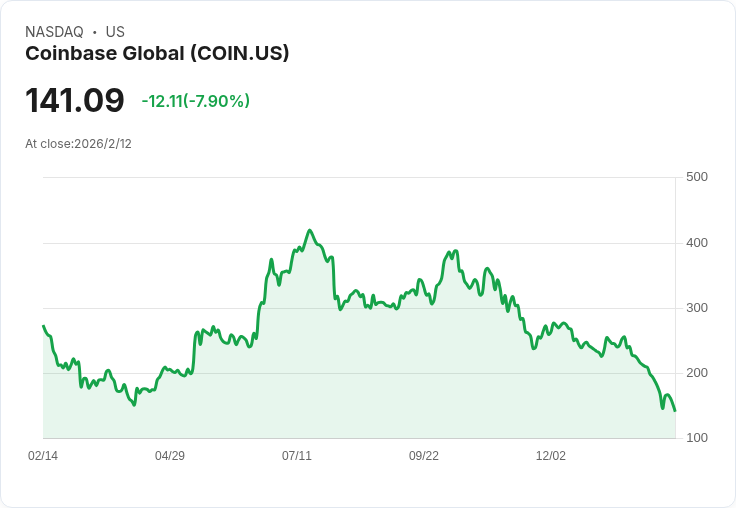Click the 400 y-axis label

[697, 243]
